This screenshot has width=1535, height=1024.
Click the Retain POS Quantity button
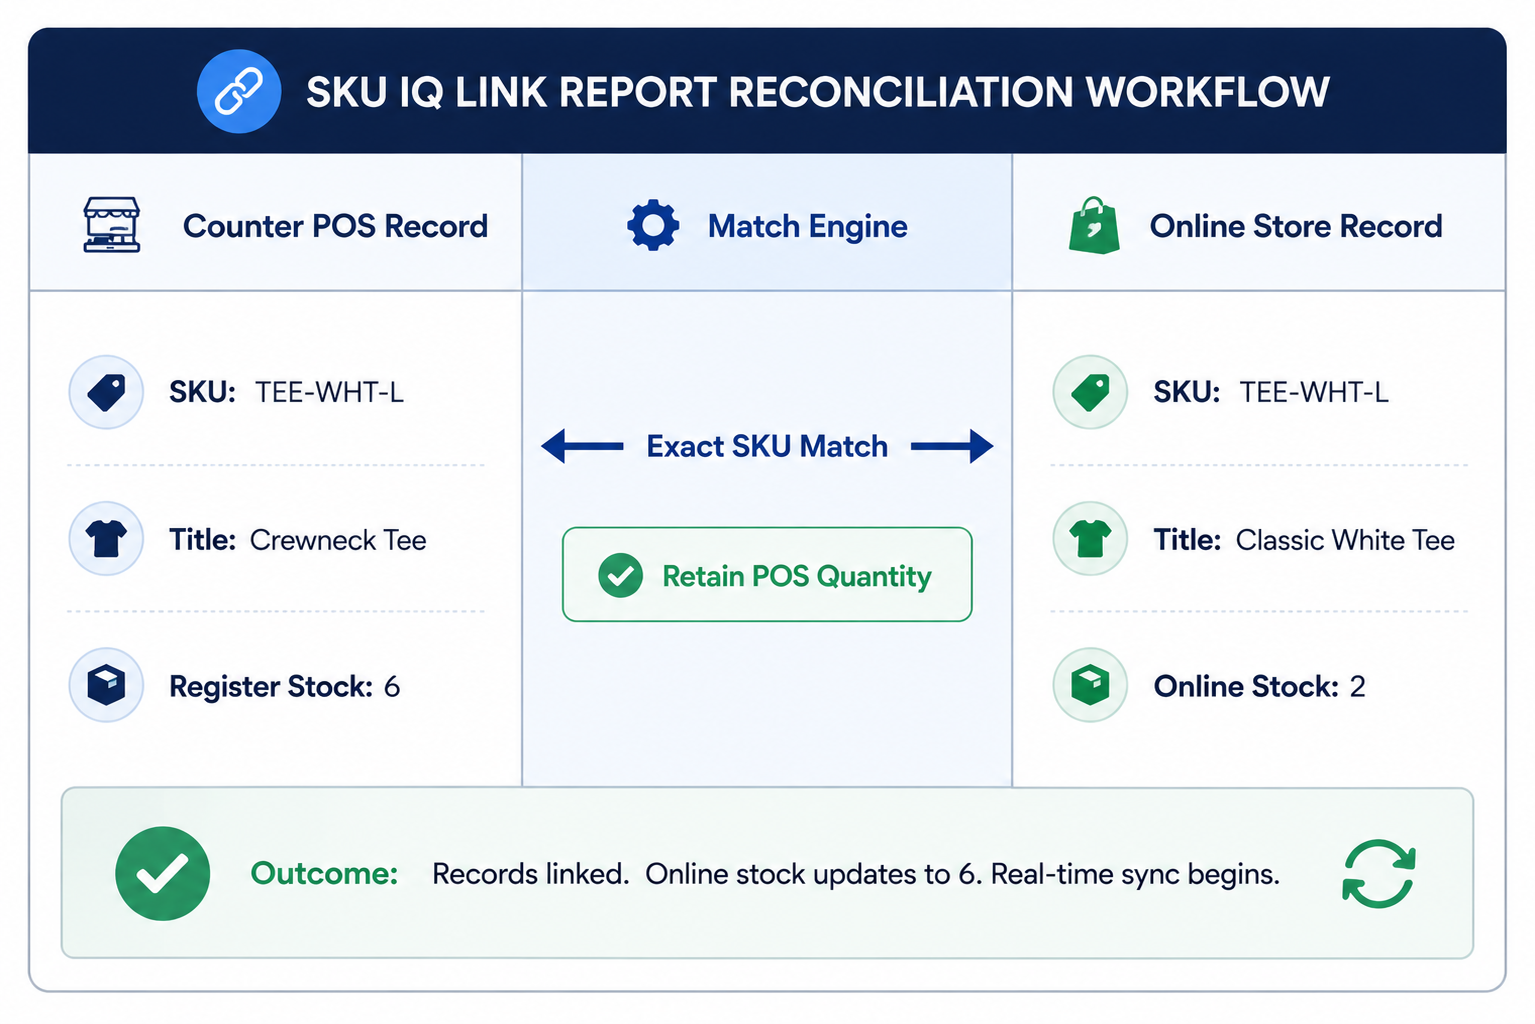[x=767, y=575]
